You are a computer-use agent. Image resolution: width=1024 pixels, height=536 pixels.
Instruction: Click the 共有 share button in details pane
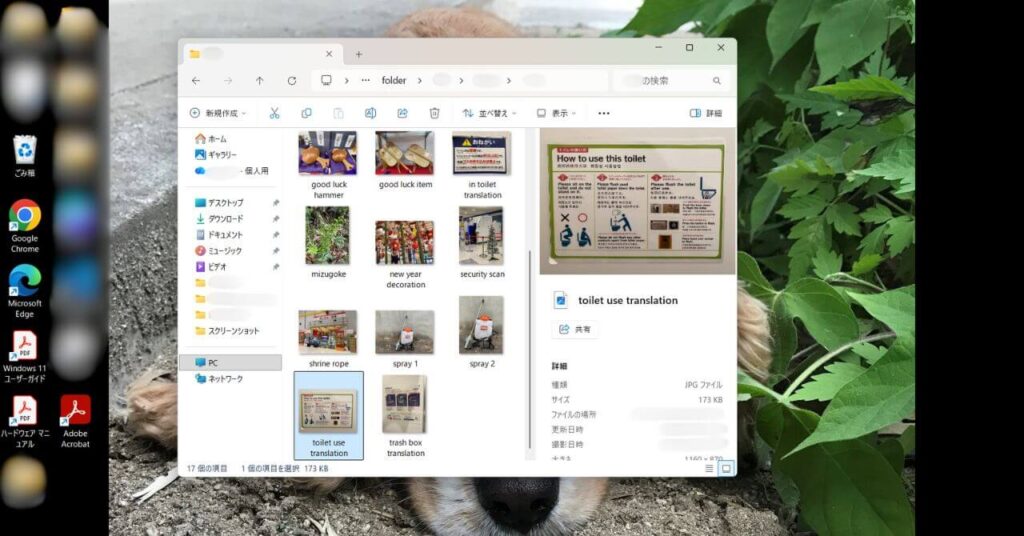(x=575, y=330)
